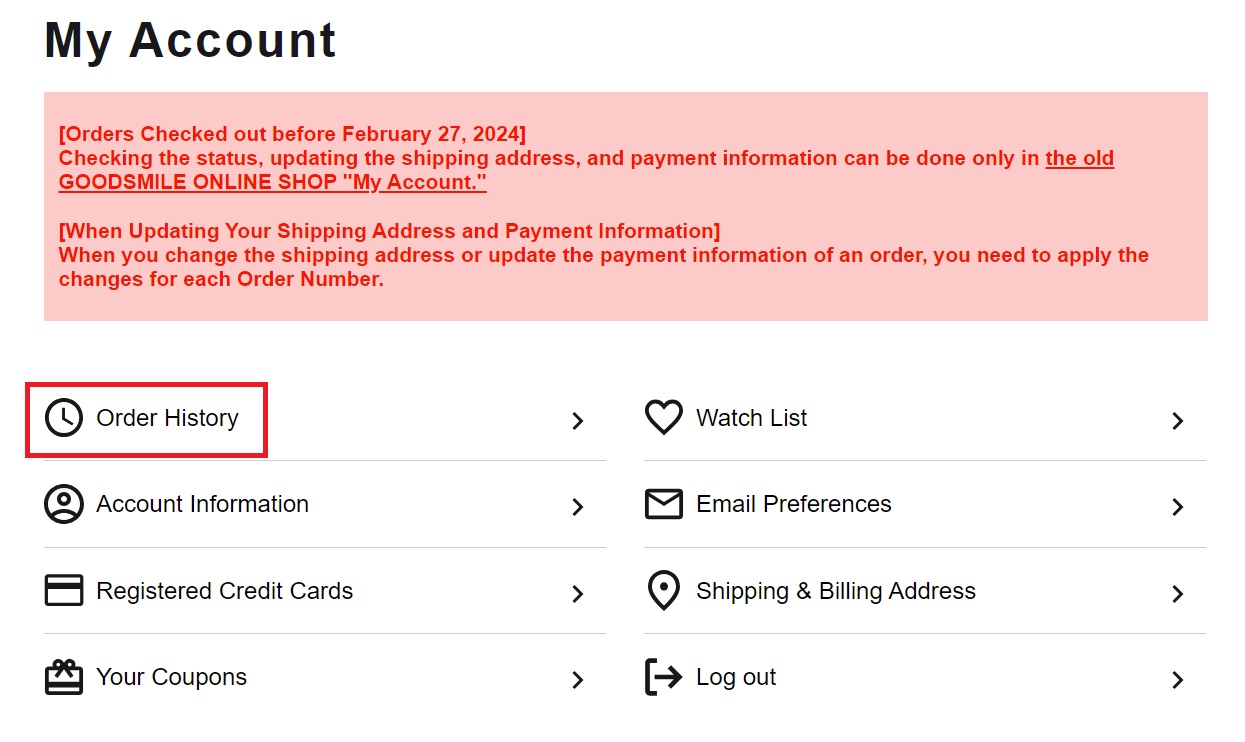Viewport: 1245px width, 742px height.
Task: Click the chevron next to Email Preferences
Action: (1178, 507)
